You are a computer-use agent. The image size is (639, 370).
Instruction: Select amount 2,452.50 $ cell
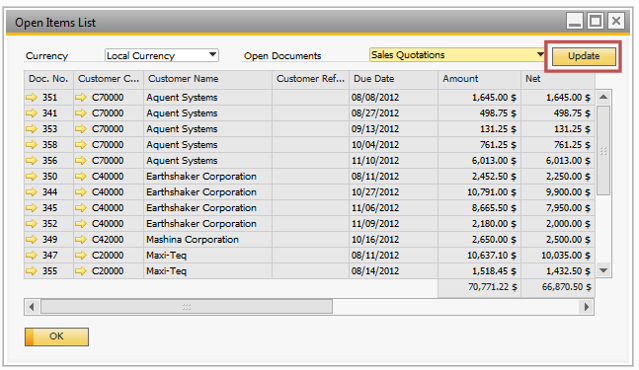pyautogui.click(x=479, y=176)
